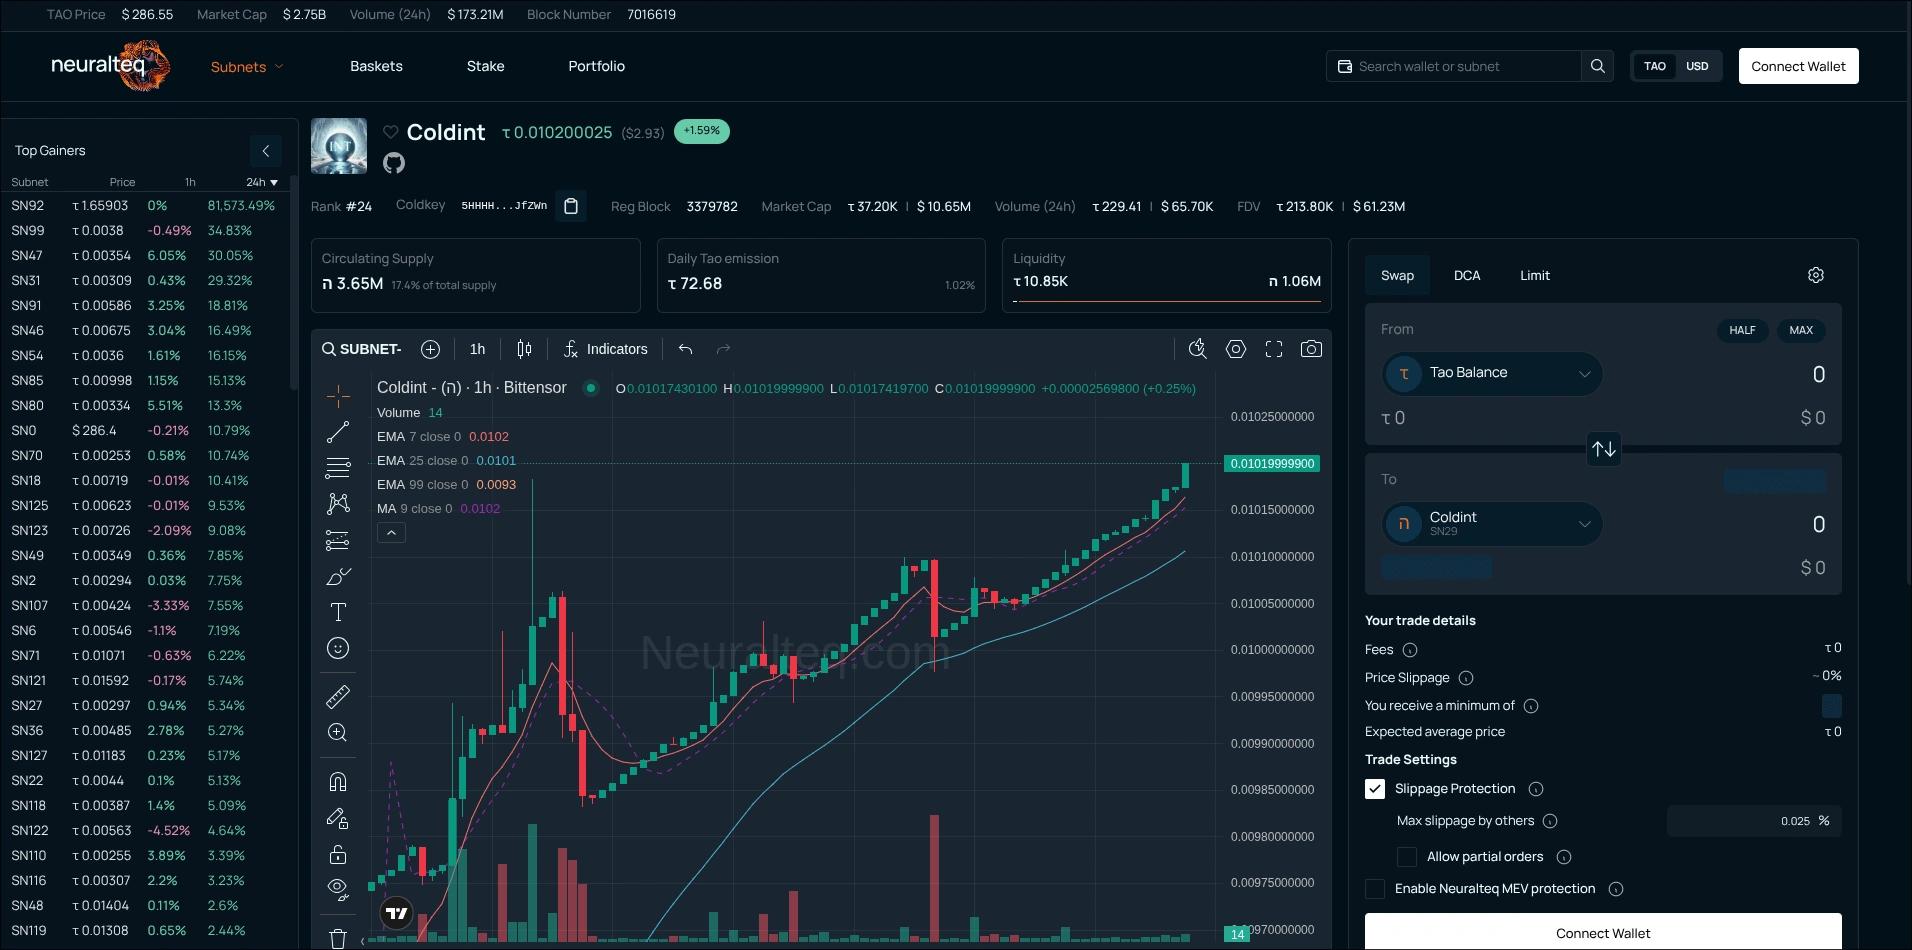Use MAX Tao balance
1912x950 pixels.
click(x=1800, y=330)
